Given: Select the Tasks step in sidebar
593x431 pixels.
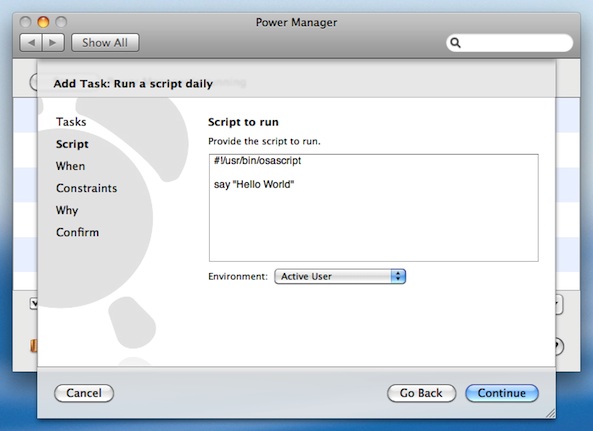Looking at the screenshot, I should click(71, 122).
